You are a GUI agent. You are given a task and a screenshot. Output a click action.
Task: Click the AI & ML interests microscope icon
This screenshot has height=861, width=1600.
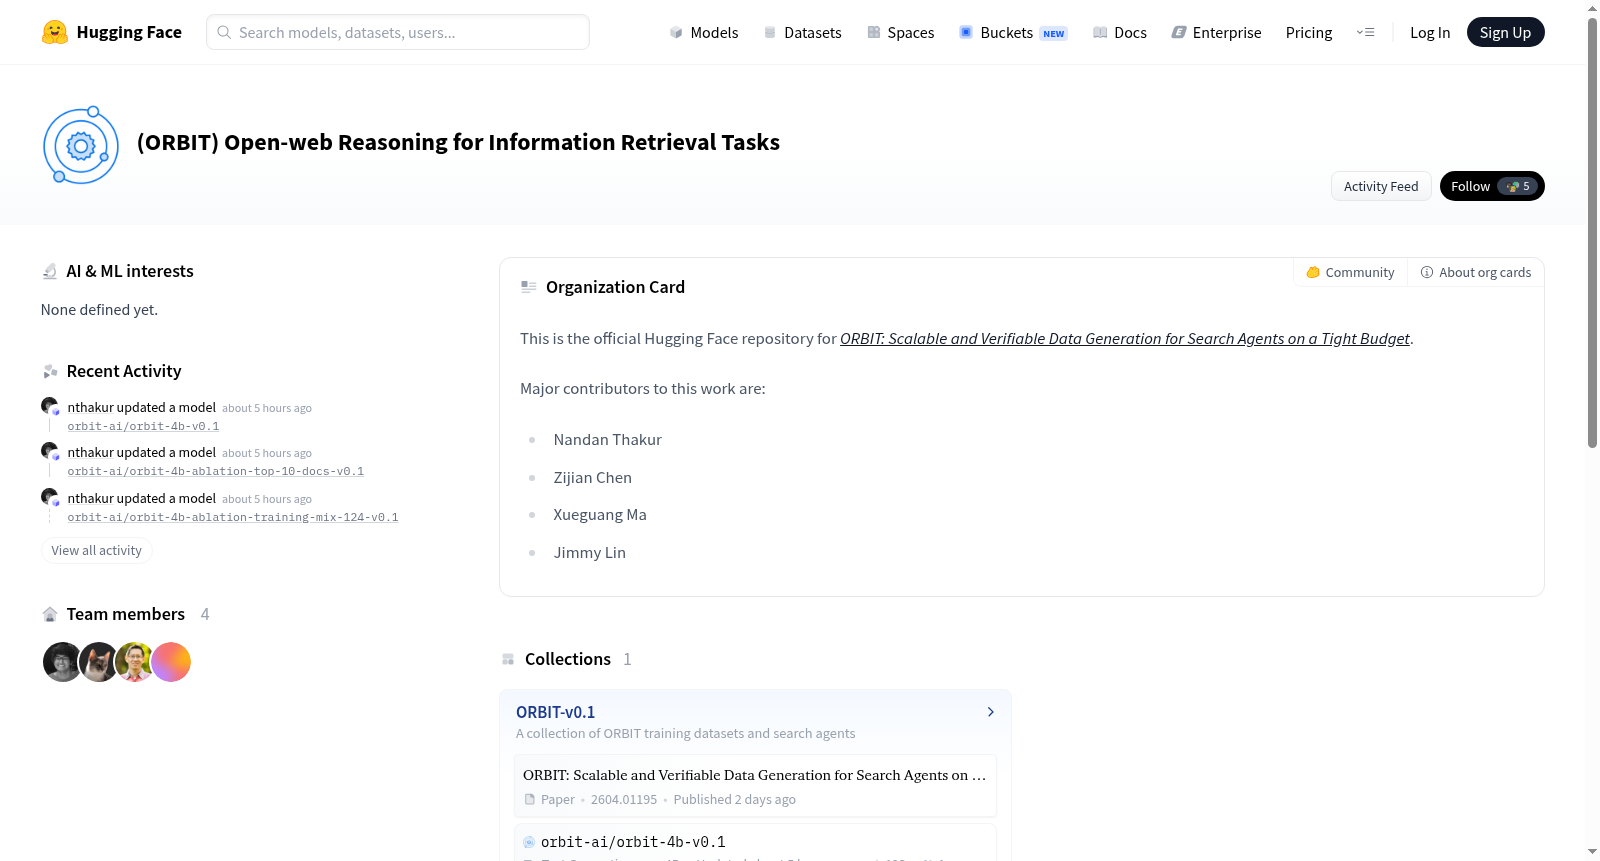tap(50, 271)
